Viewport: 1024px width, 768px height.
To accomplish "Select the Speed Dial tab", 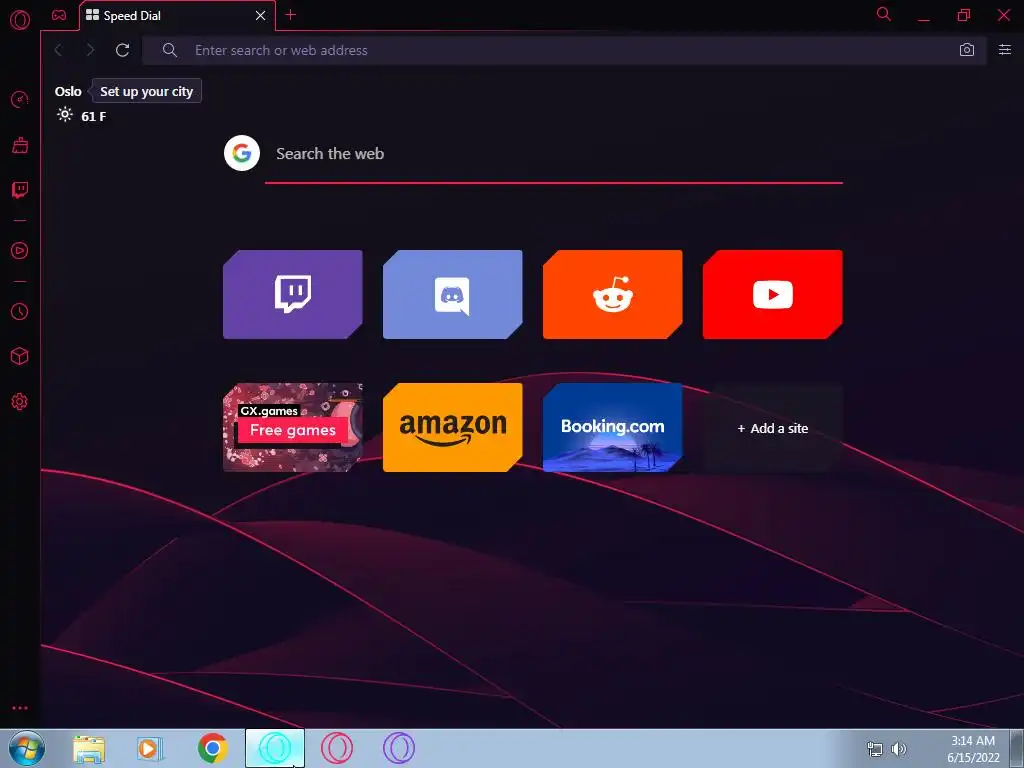I will coord(176,16).
